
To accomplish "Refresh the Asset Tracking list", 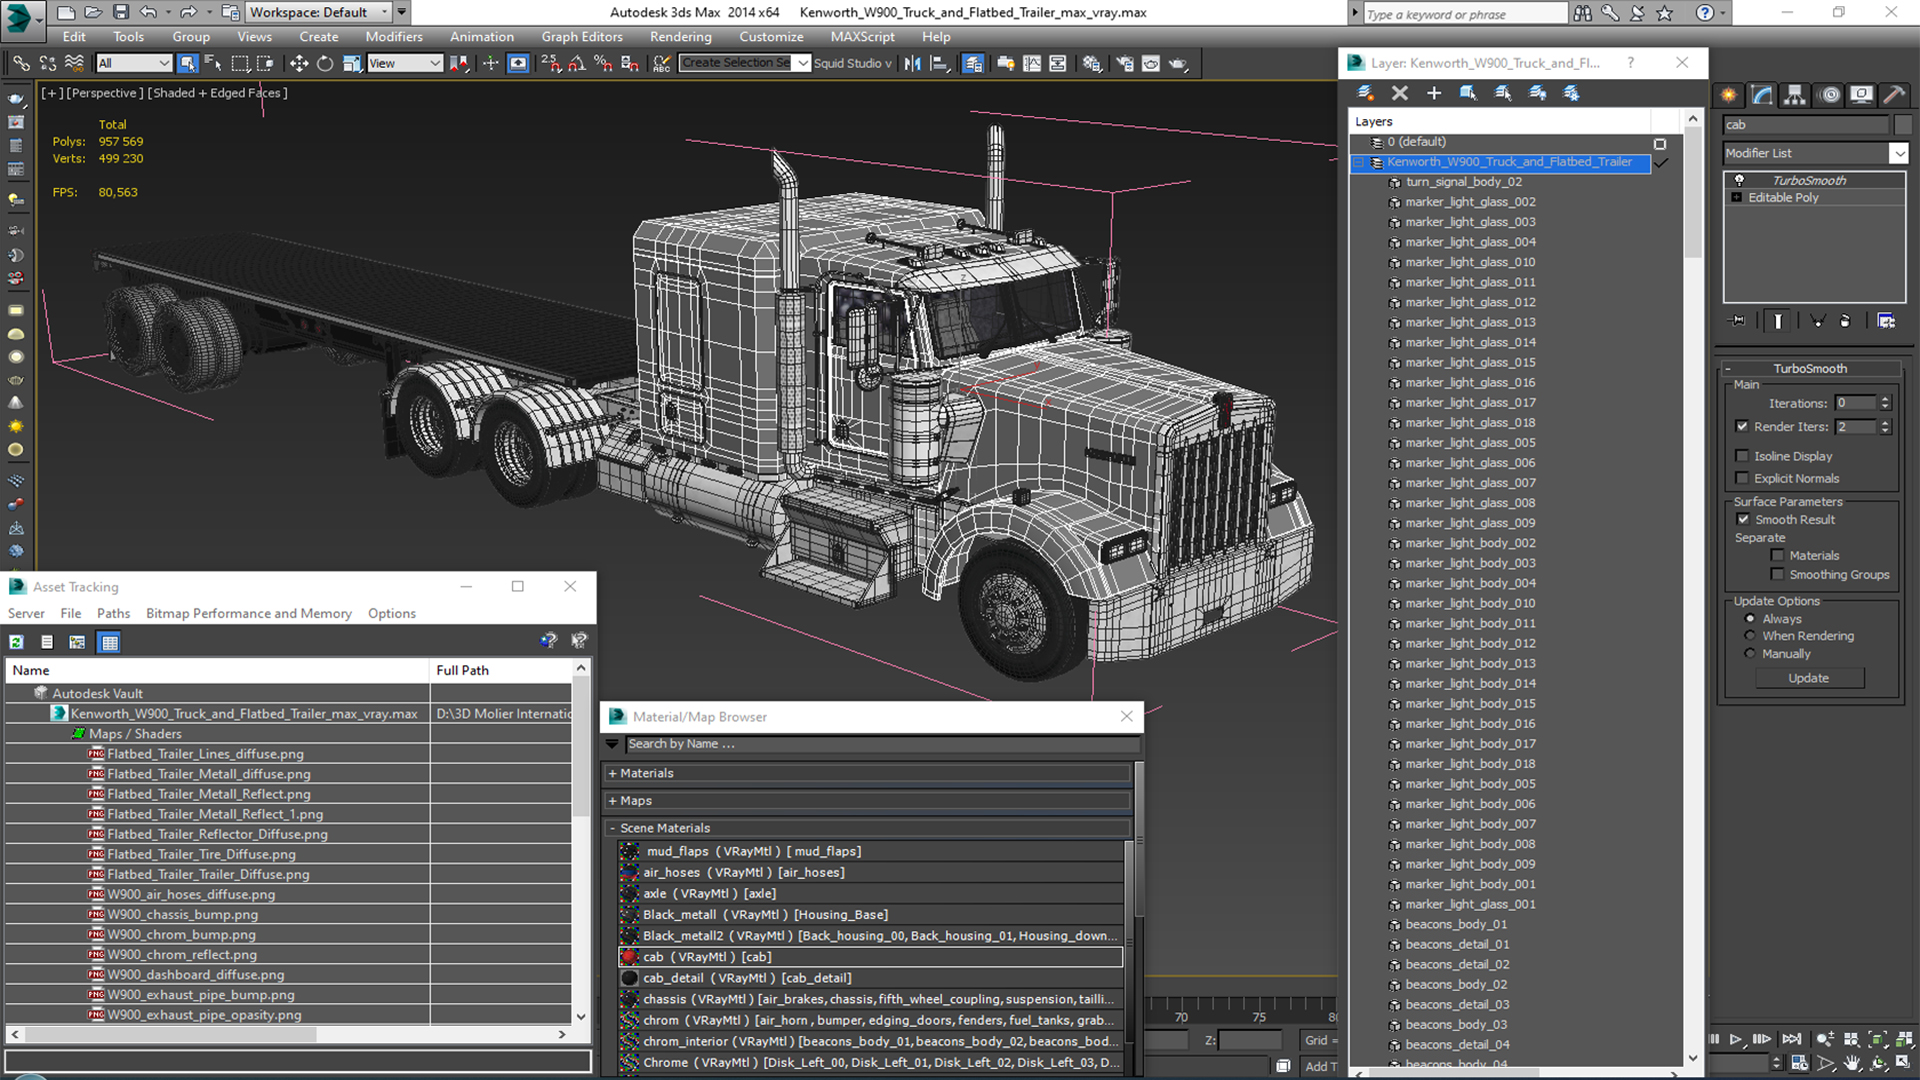I will point(17,642).
